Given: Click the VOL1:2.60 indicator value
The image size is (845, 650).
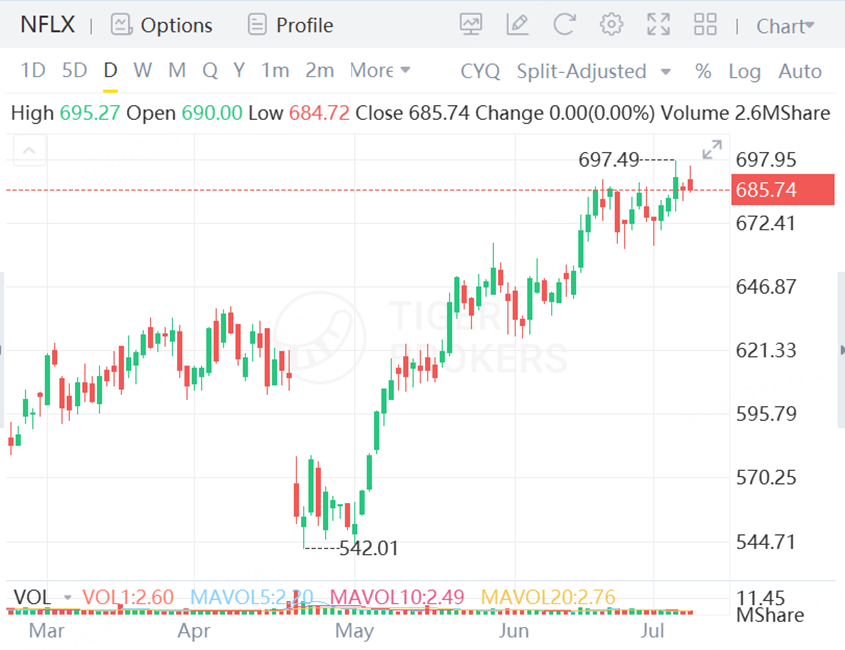Looking at the screenshot, I should pos(128,597).
